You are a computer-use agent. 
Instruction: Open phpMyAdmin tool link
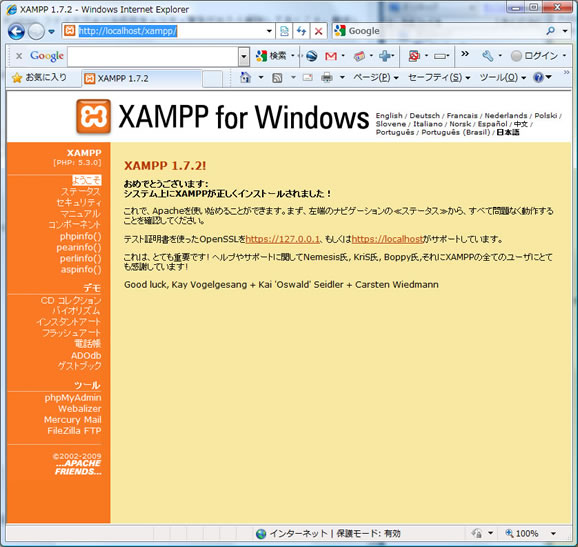pos(73,398)
